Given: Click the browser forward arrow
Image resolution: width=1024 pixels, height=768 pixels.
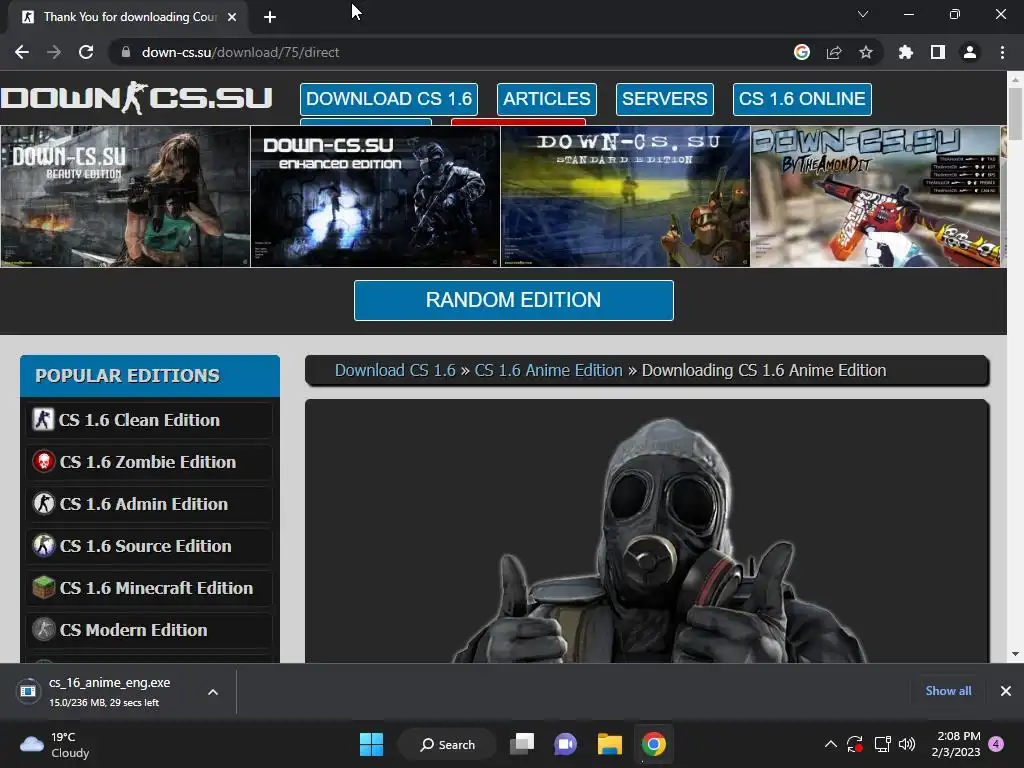Looking at the screenshot, I should point(54,52).
